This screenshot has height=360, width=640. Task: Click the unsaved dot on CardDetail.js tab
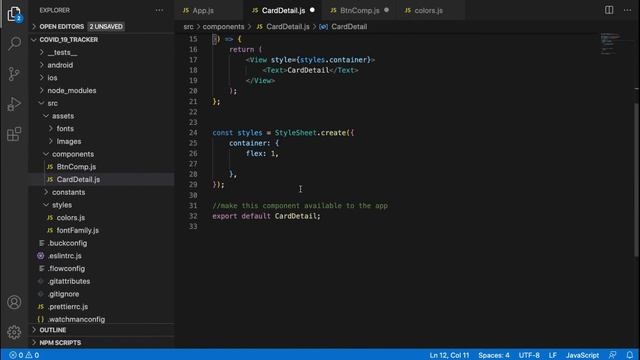click(312, 10)
